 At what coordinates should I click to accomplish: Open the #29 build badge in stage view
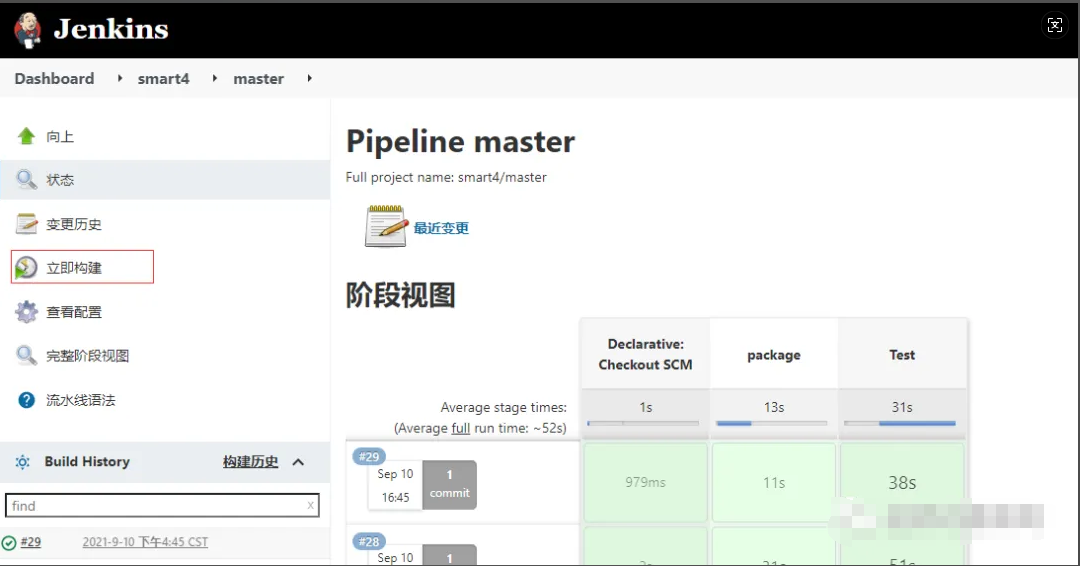pyautogui.click(x=369, y=457)
